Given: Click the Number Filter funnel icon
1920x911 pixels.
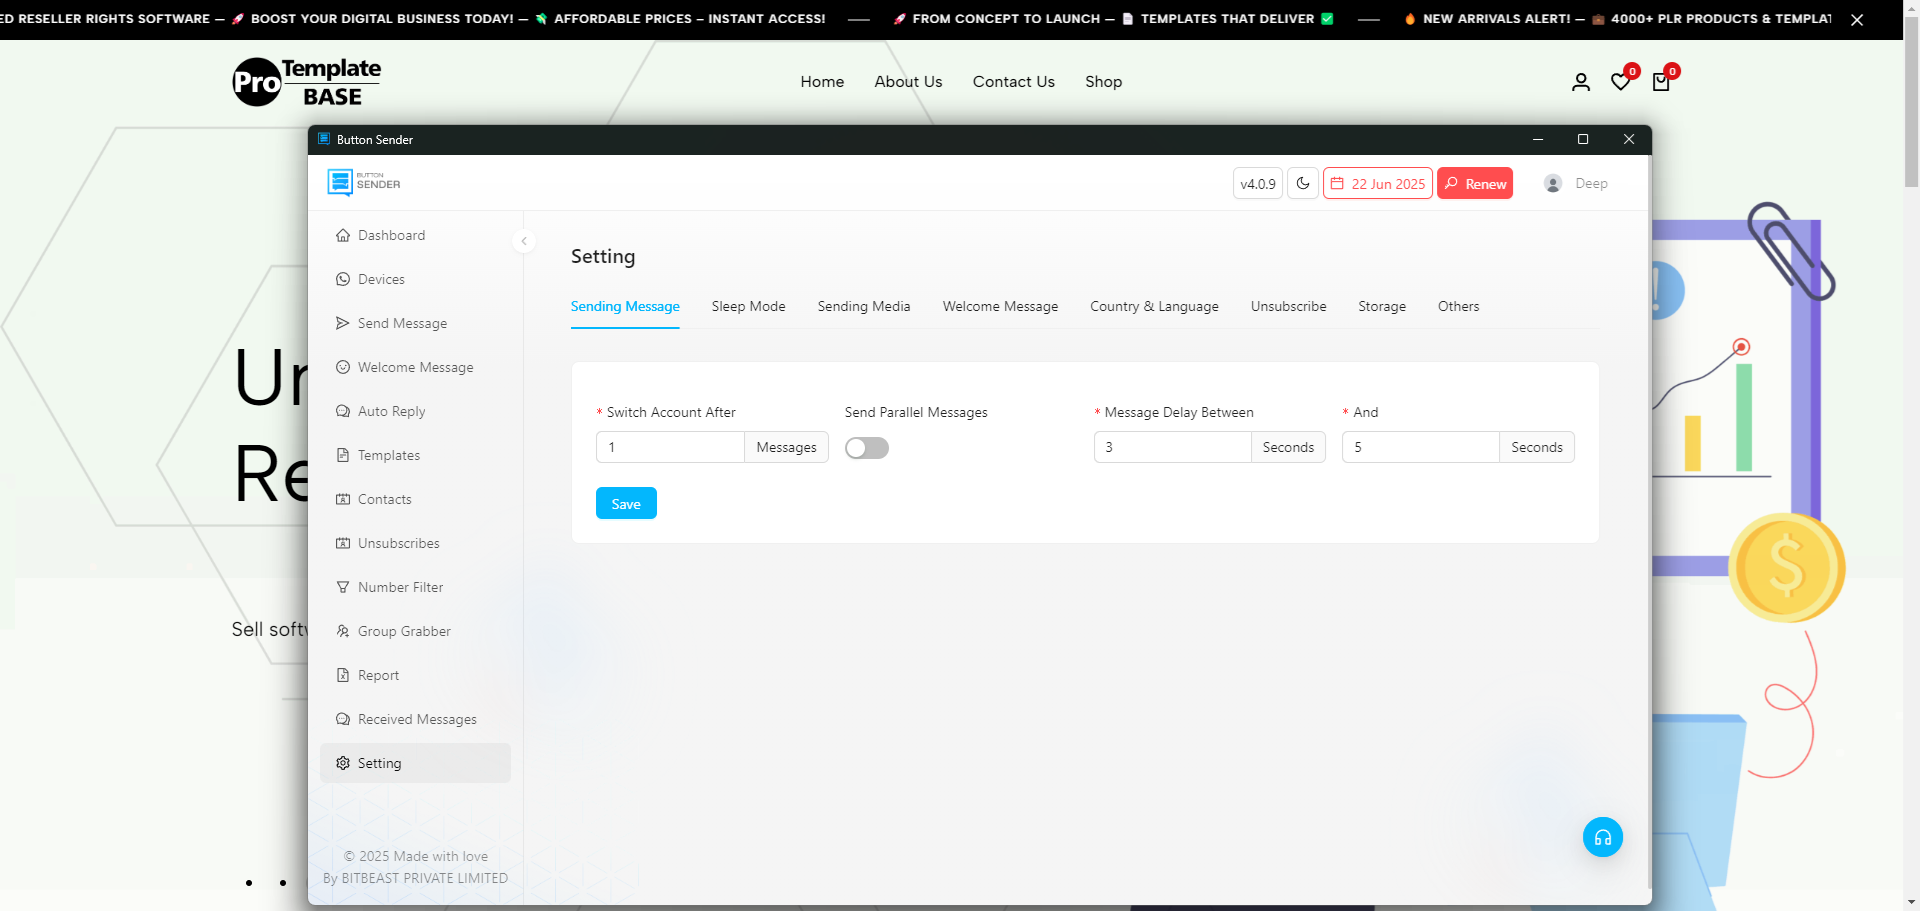Looking at the screenshot, I should [343, 587].
